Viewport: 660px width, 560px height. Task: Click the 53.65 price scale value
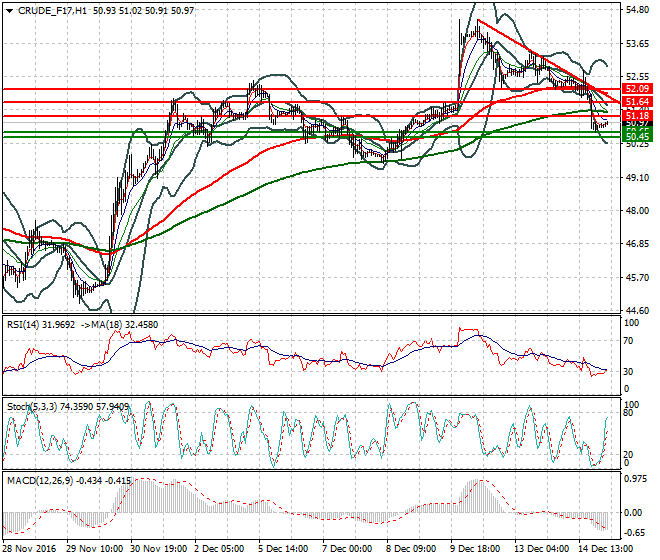[638, 43]
